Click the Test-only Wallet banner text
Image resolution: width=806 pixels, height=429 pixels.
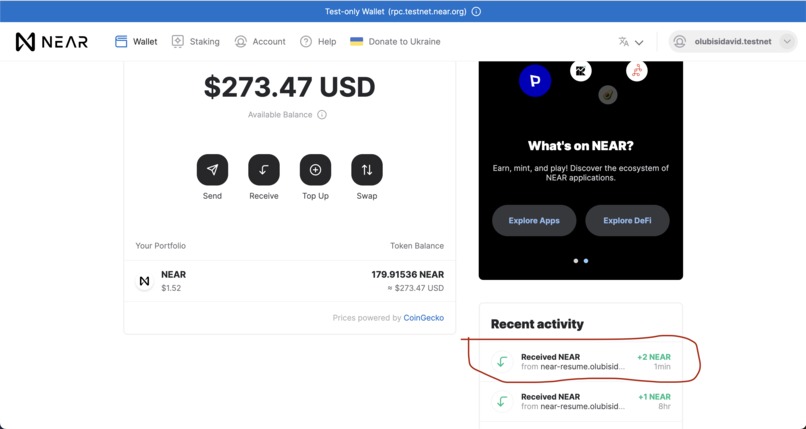tap(396, 11)
